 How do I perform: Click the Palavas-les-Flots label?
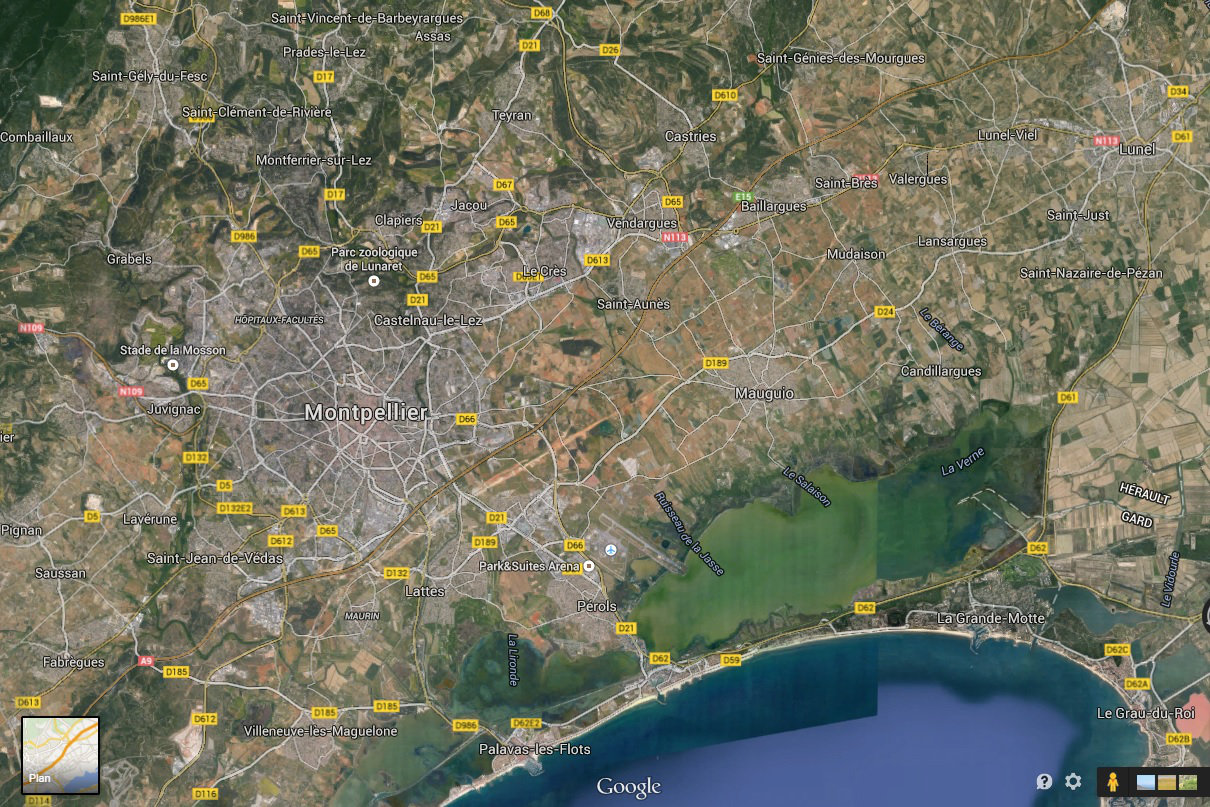coord(535,749)
